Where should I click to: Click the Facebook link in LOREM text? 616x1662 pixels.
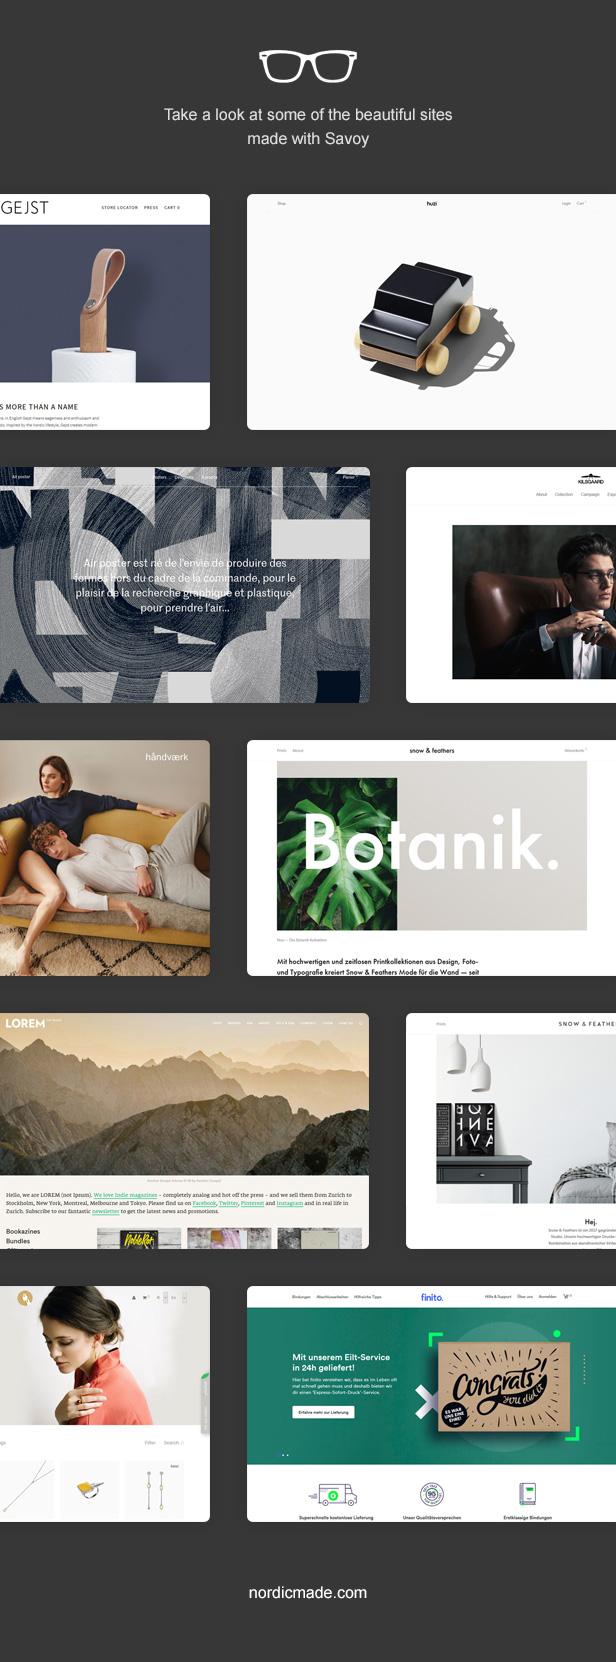(x=204, y=1203)
